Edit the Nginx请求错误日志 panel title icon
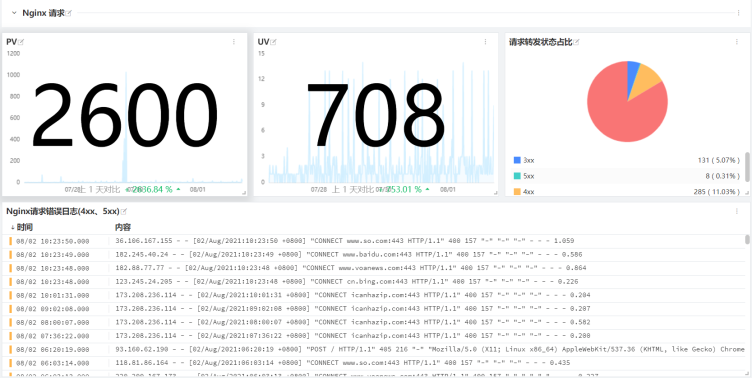 (x=124, y=211)
